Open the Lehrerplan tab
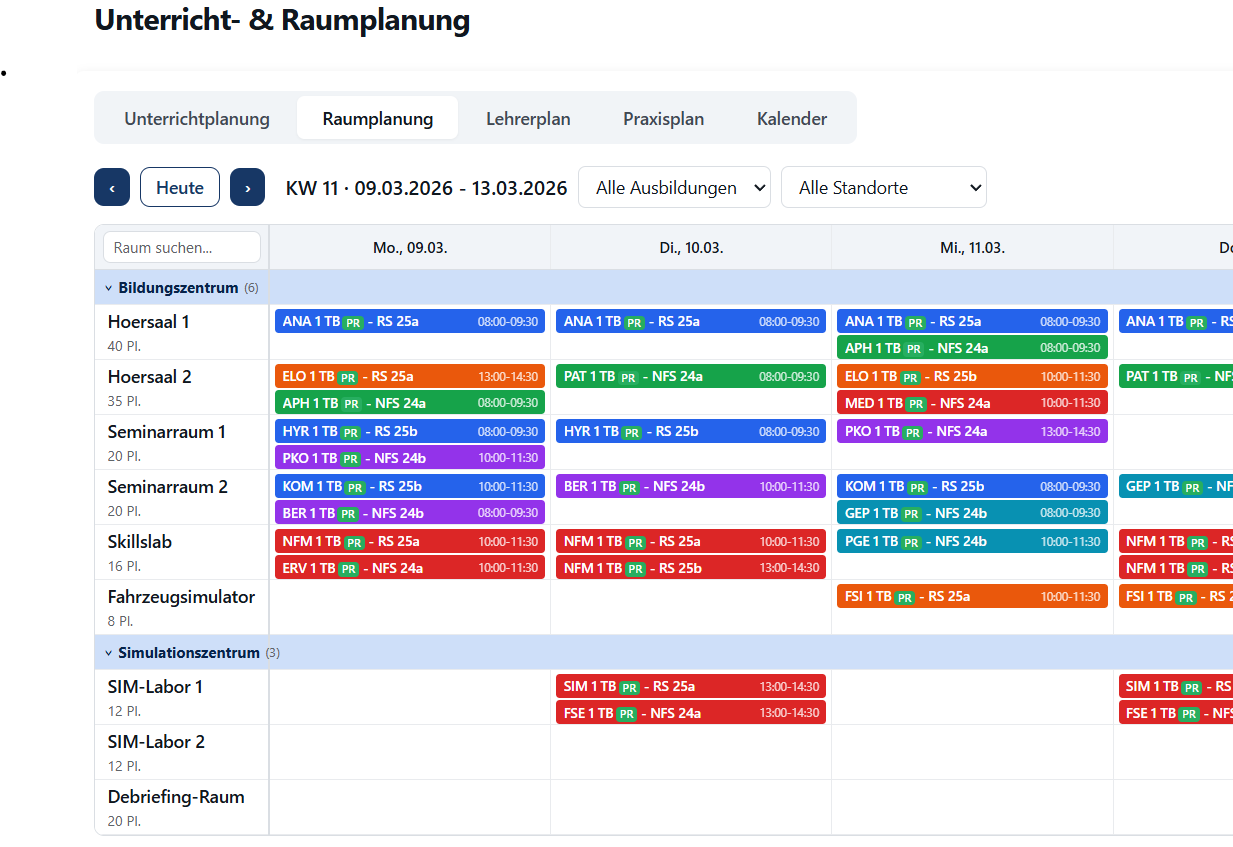This screenshot has height=847, width=1233. 528,119
